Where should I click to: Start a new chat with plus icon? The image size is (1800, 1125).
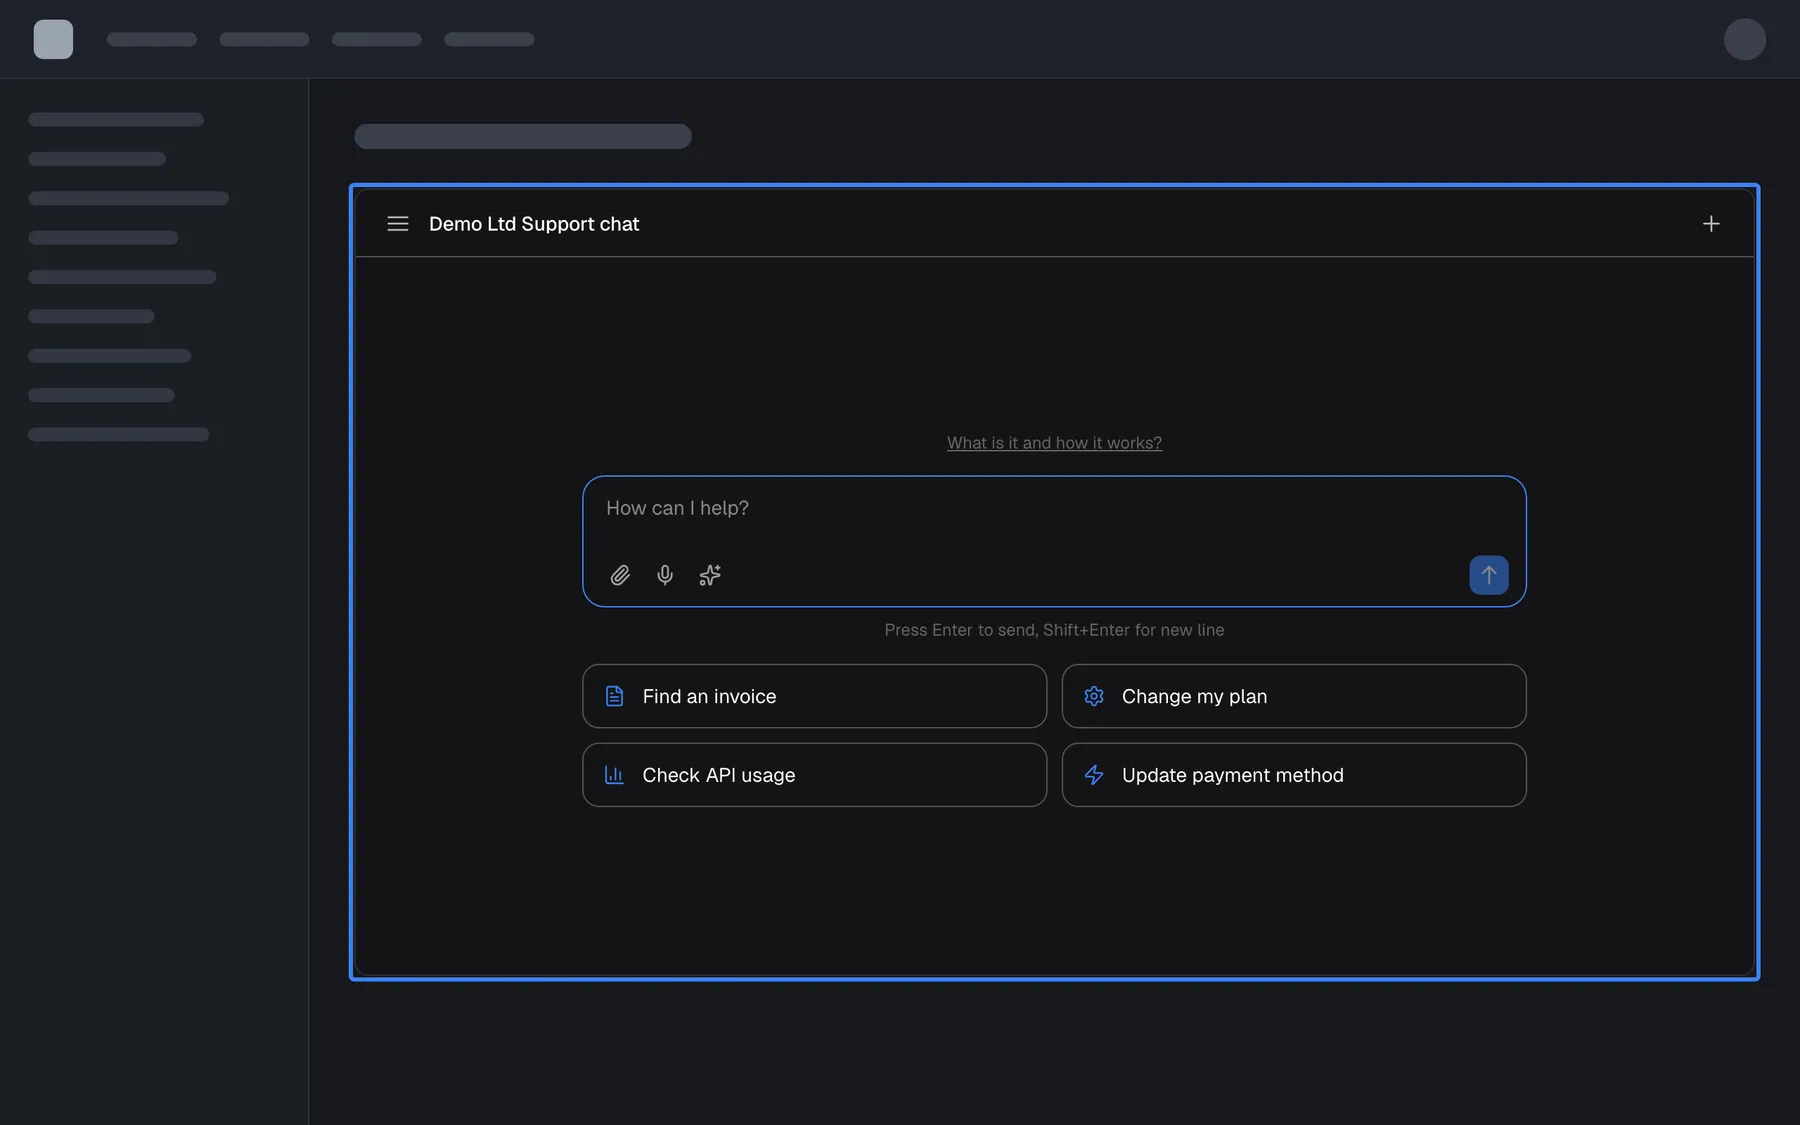[1711, 224]
